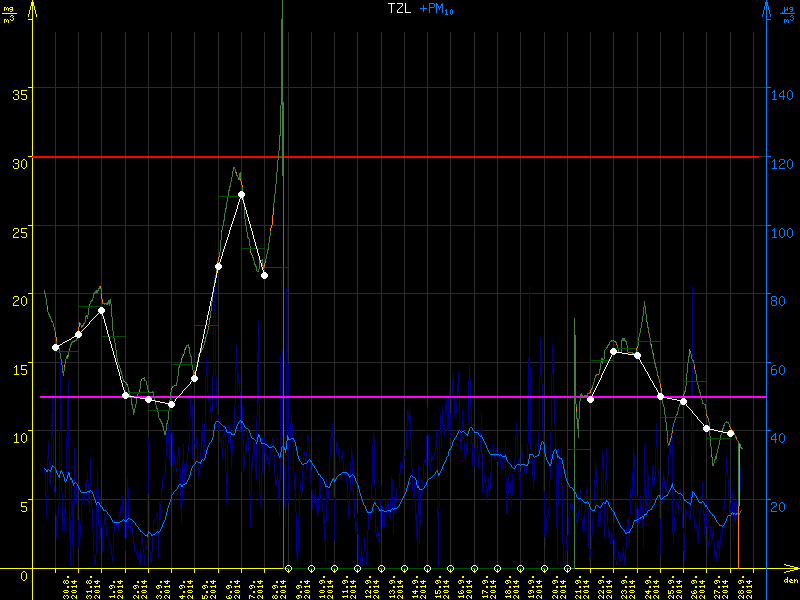Click the blue right axis unit label

791,13
